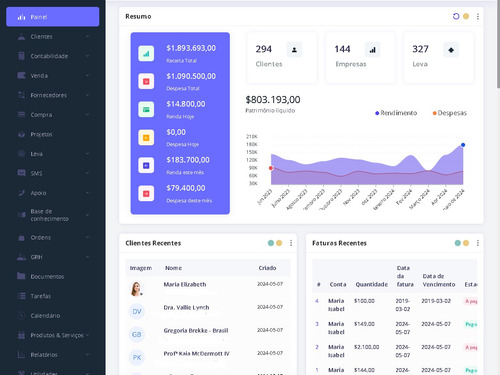Open invoice number 3 link

pyautogui.click(x=317, y=324)
